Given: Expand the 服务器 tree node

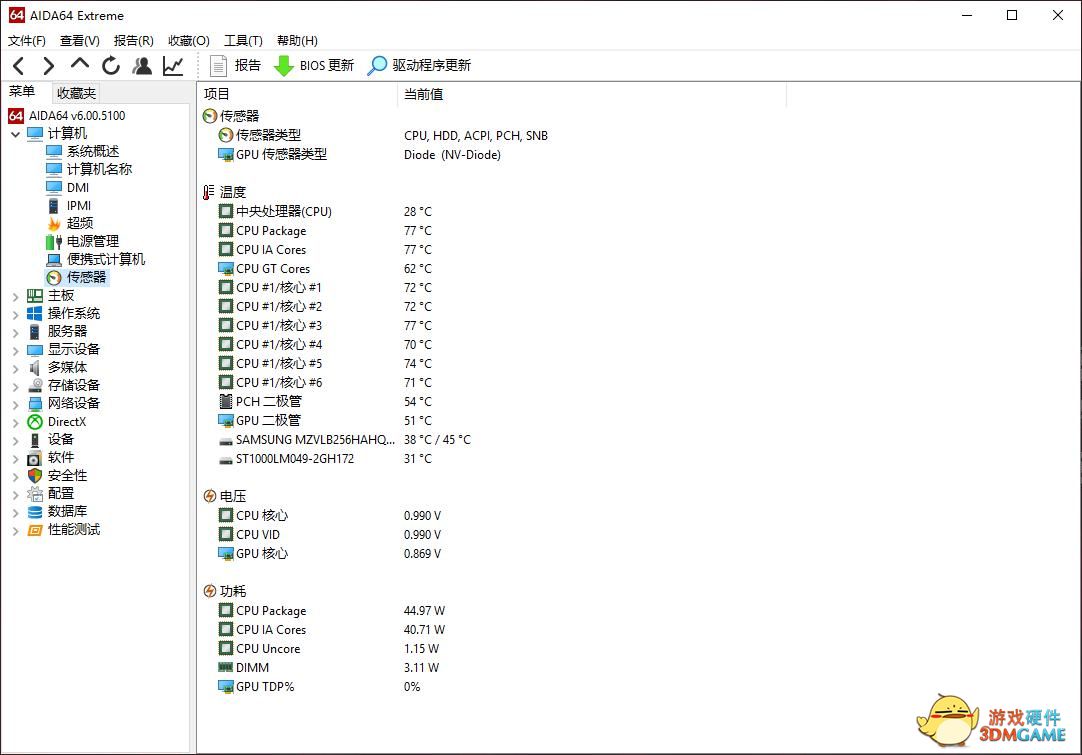Looking at the screenshot, I should (15, 332).
